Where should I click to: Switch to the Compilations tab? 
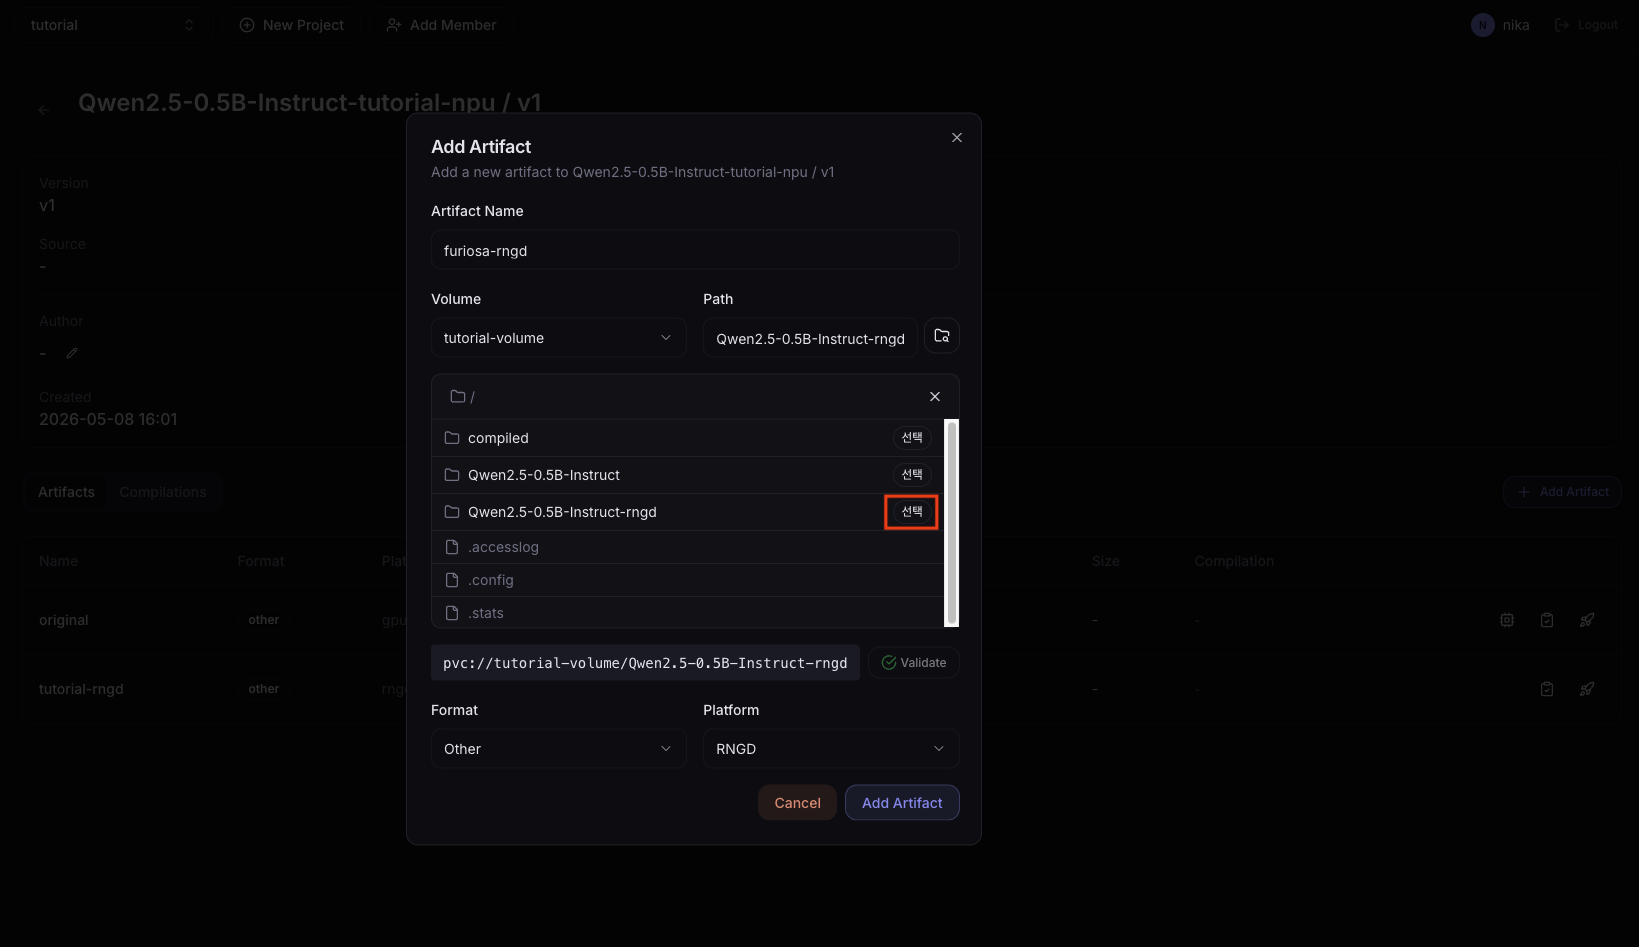coord(163,492)
